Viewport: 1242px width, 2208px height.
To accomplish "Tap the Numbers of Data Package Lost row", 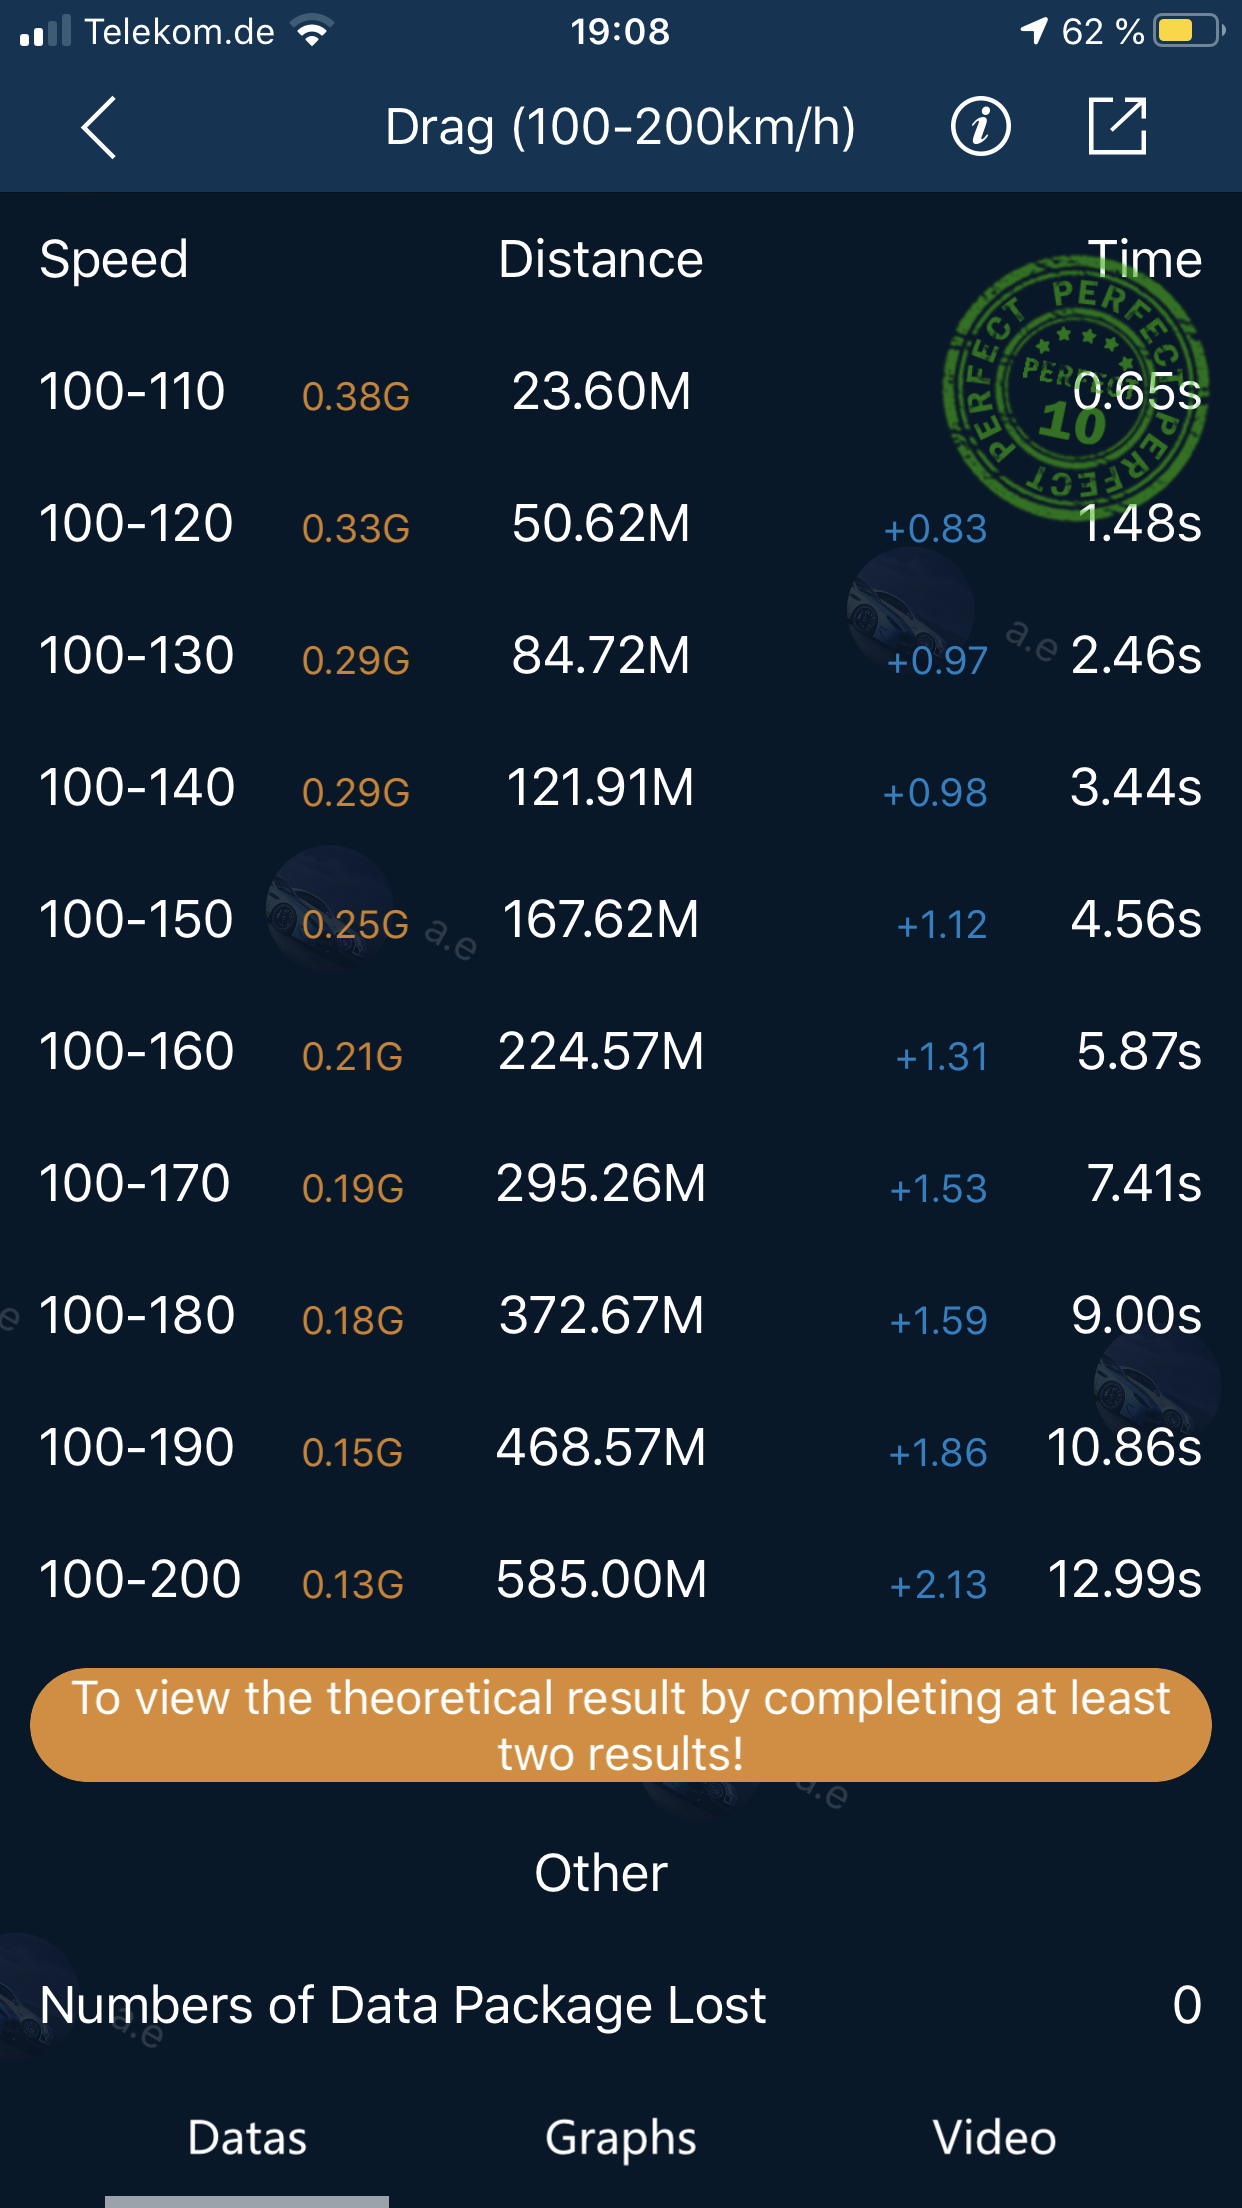I will point(620,2005).
